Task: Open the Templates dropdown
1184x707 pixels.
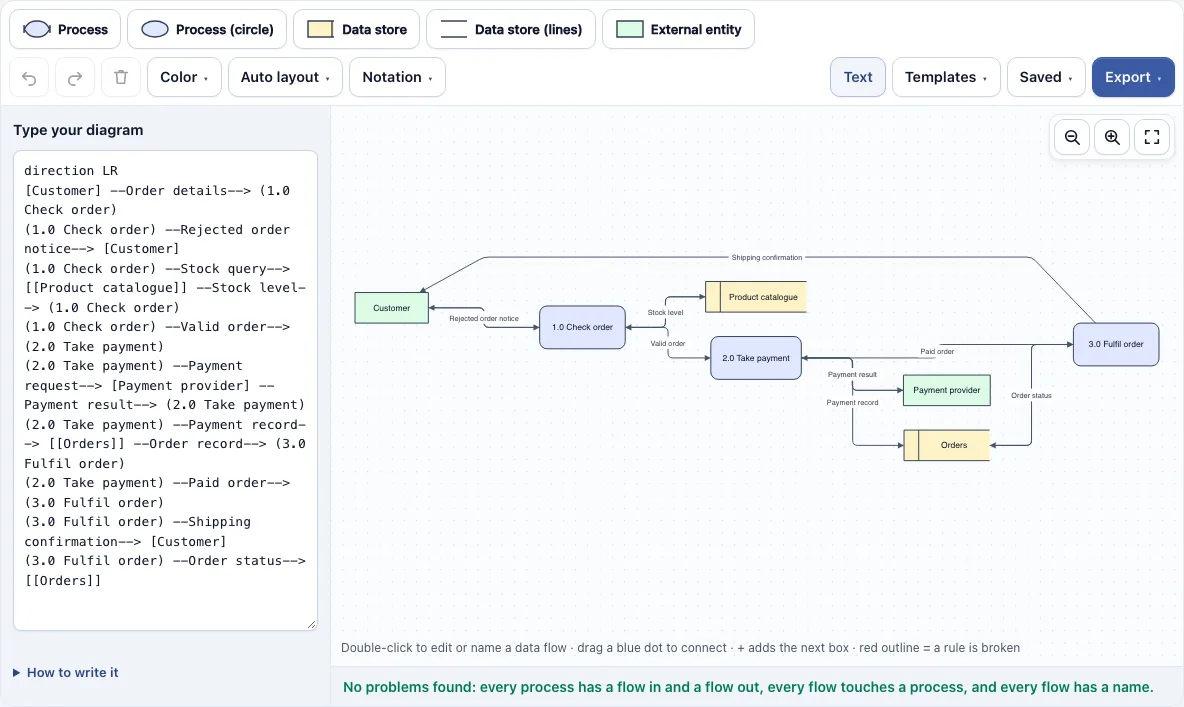Action: tap(946, 77)
